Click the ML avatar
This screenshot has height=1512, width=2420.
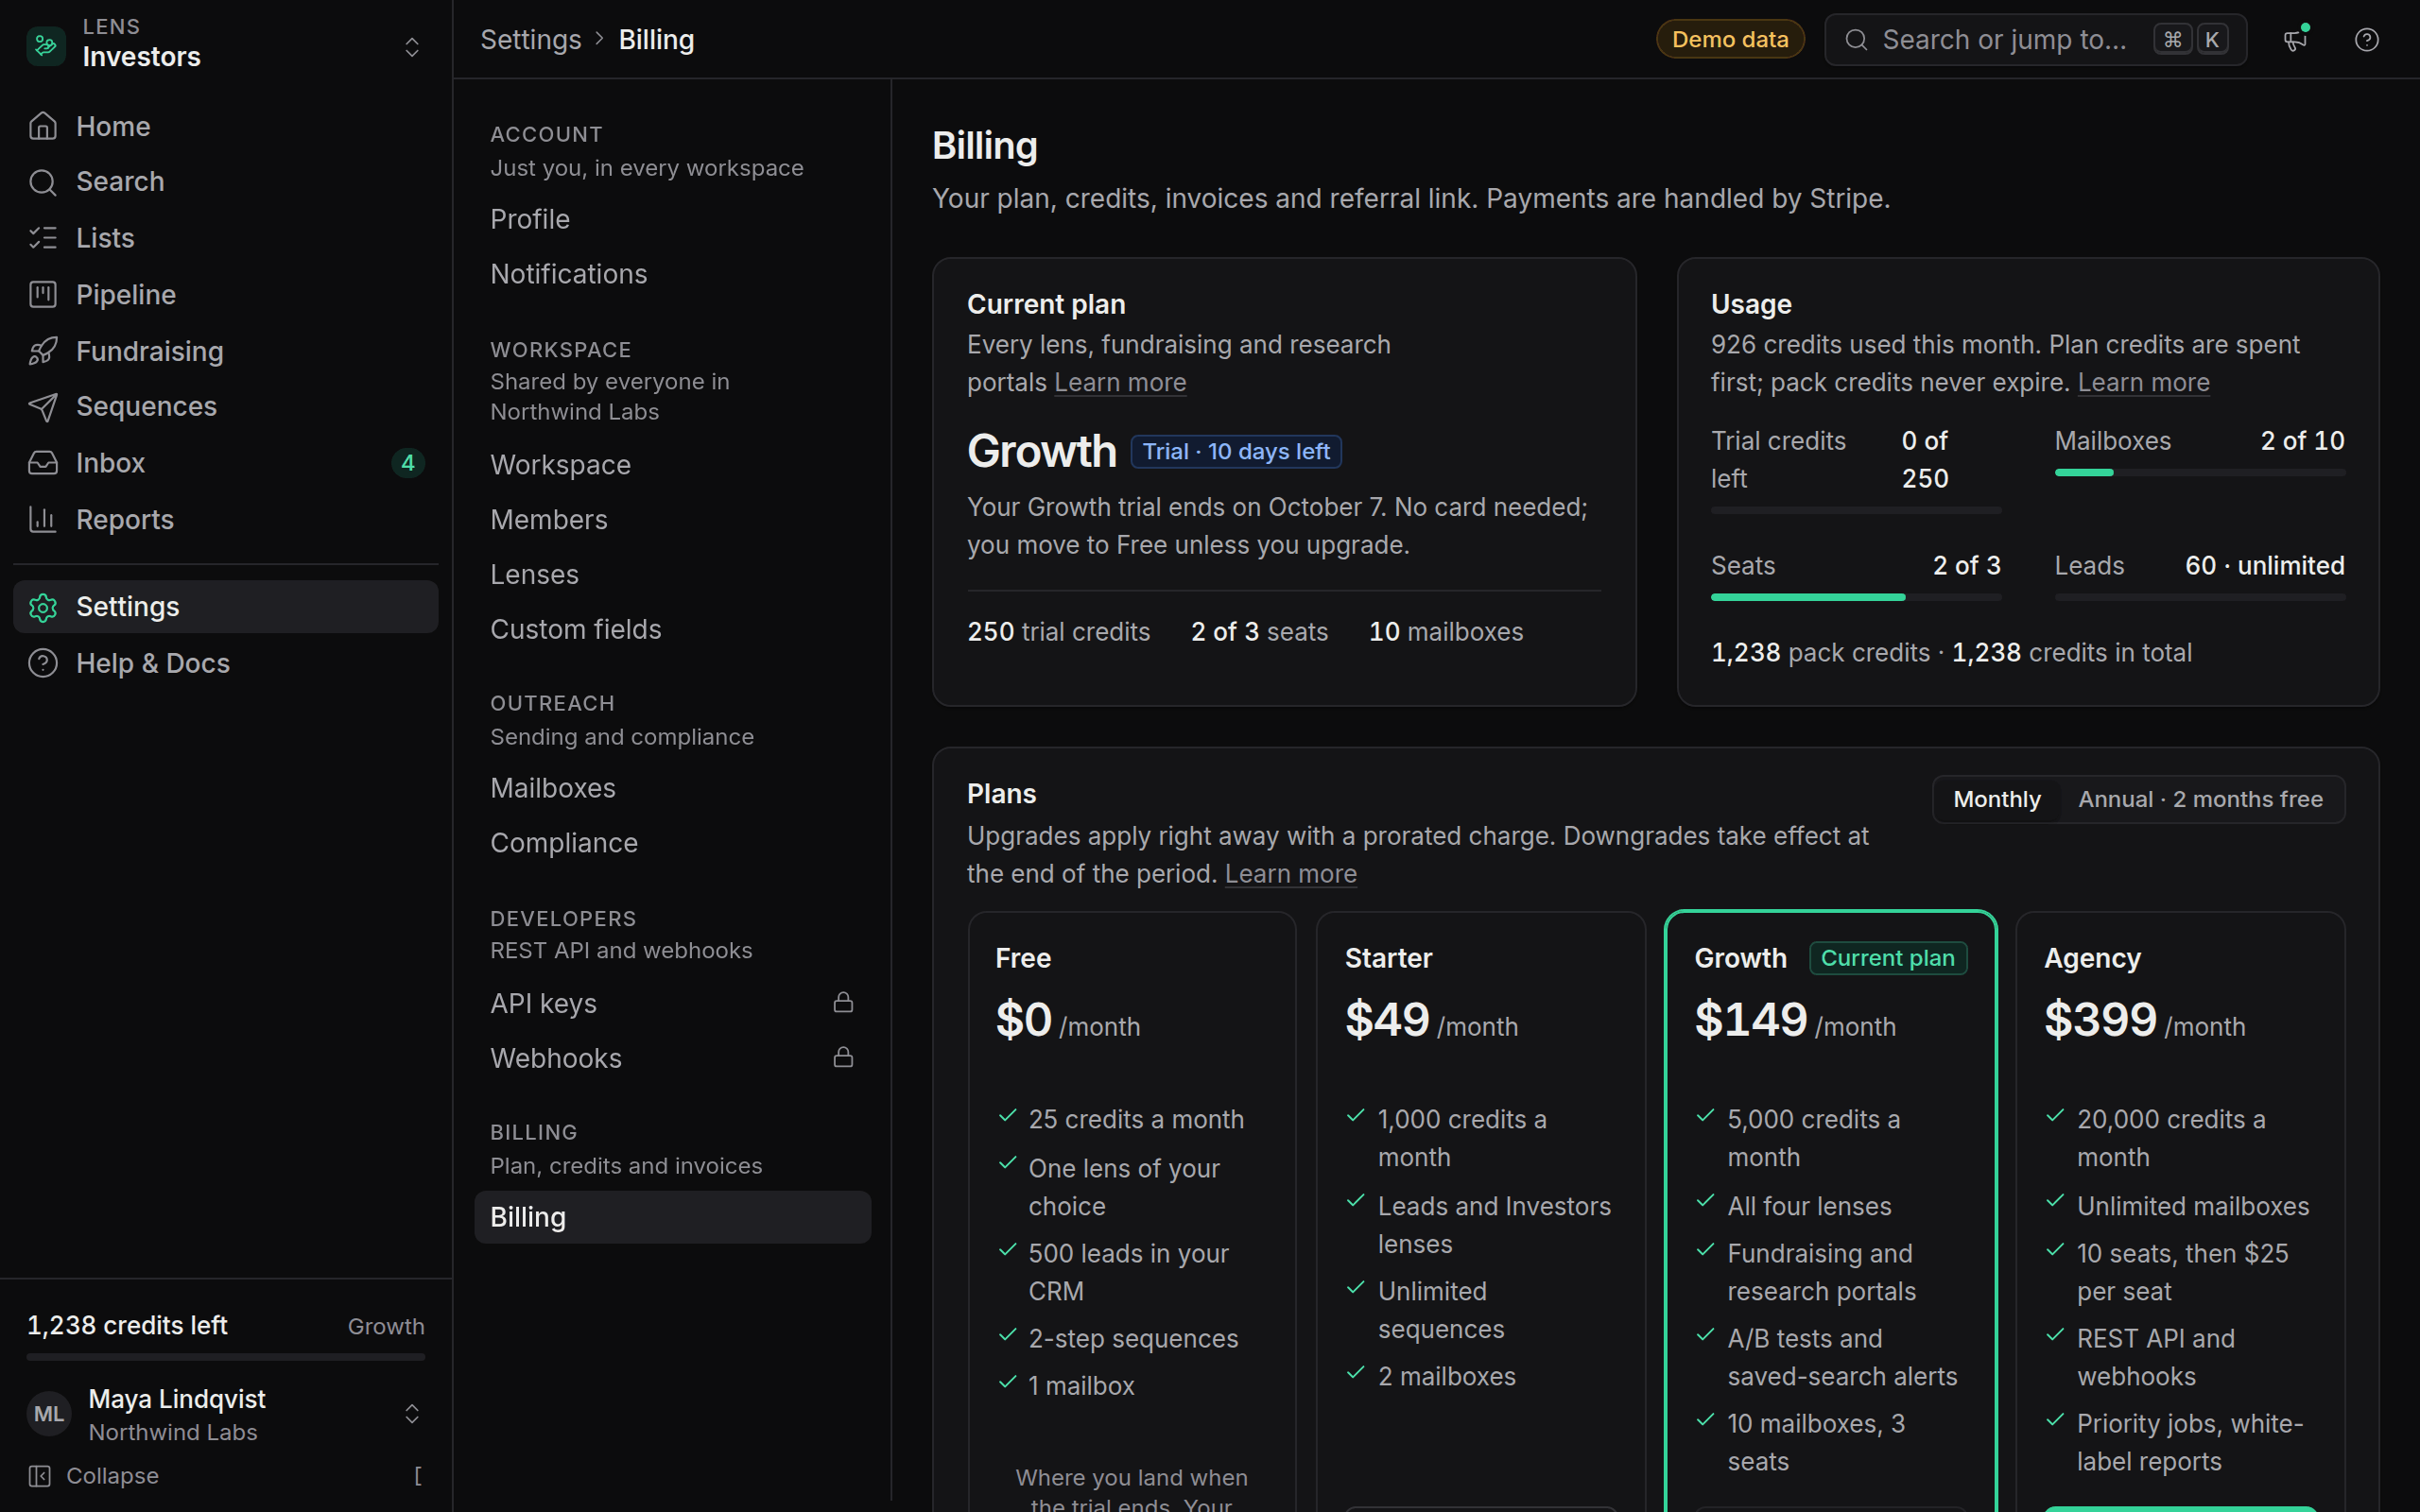coord(49,1414)
